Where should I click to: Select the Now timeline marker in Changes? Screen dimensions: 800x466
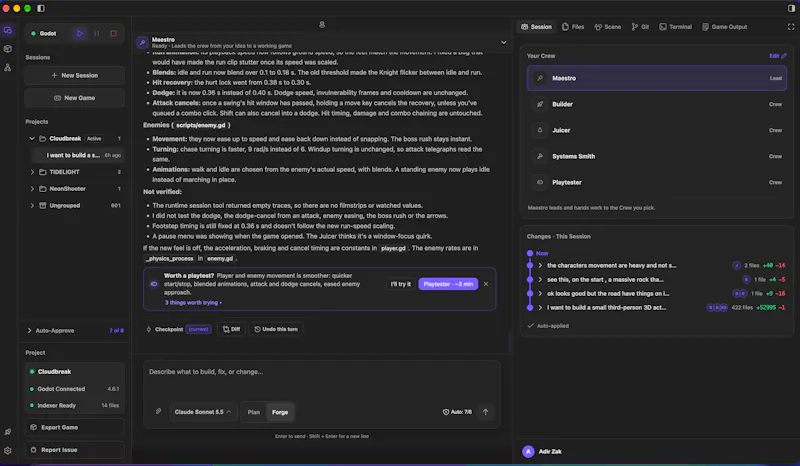click(x=530, y=253)
